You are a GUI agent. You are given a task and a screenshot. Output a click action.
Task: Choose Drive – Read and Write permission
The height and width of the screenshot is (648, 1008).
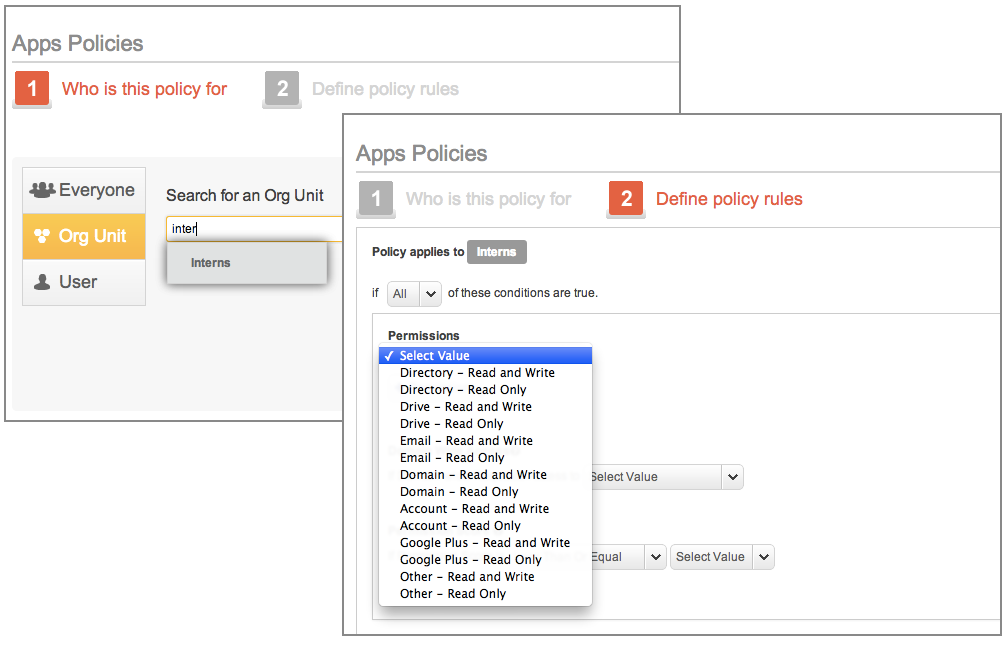tap(465, 407)
